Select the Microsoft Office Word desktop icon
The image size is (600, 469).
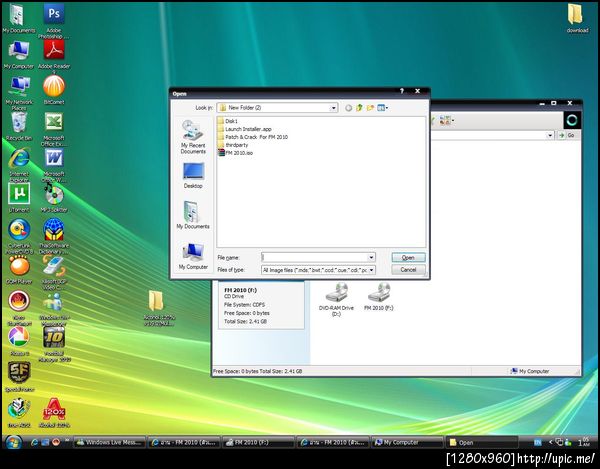54,164
